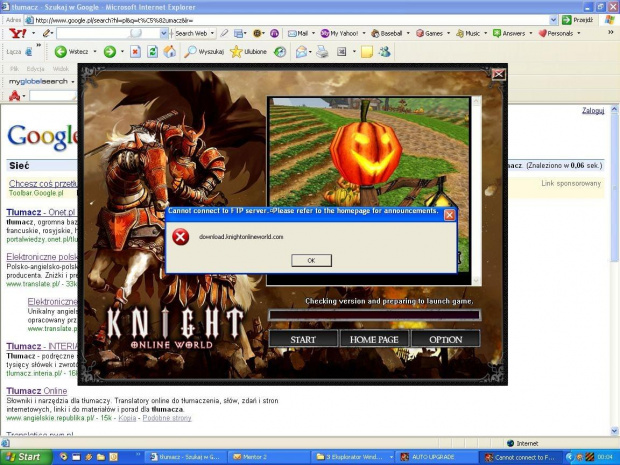The width and height of the screenshot is (620, 465).
Task: Click the launcher version-check progress bar
Action: (374, 315)
